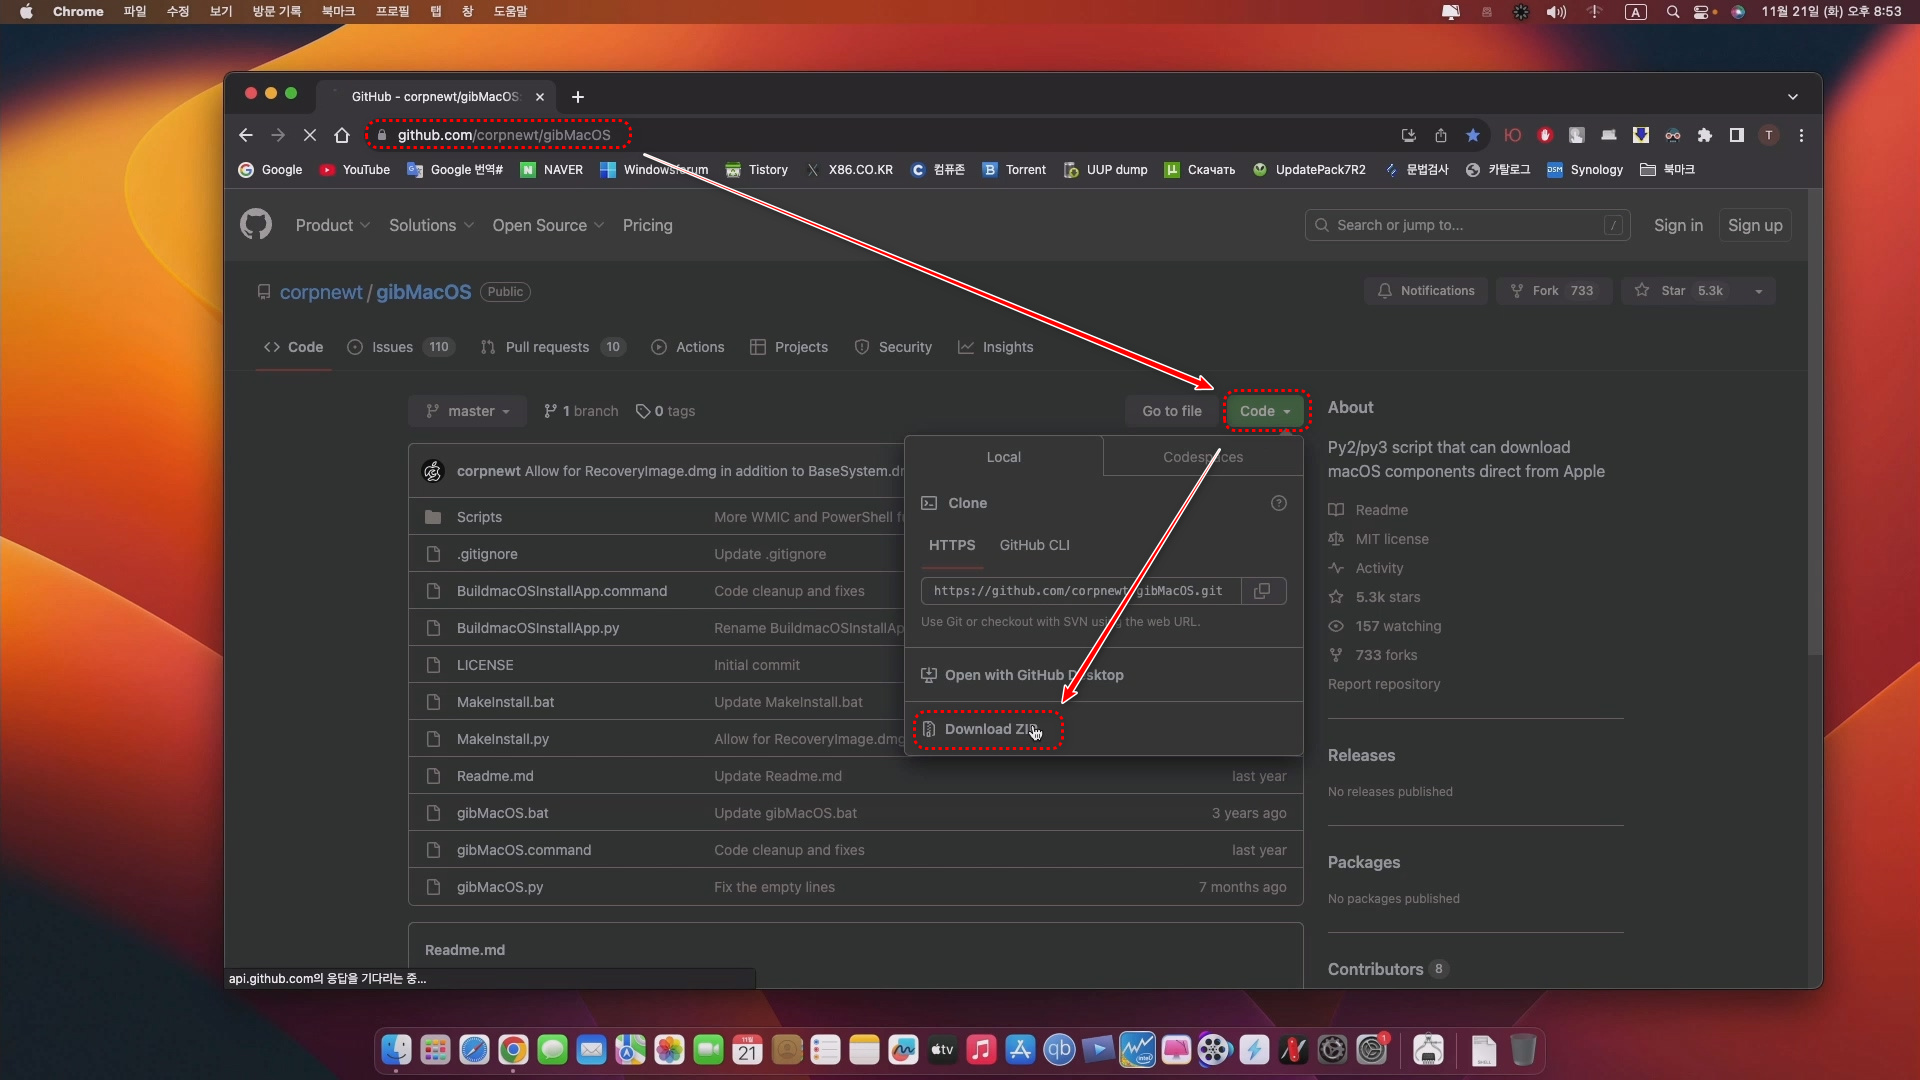This screenshot has width=1920, height=1080.
Task: Click the corpnewt owner link
Action: click(x=321, y=292)
